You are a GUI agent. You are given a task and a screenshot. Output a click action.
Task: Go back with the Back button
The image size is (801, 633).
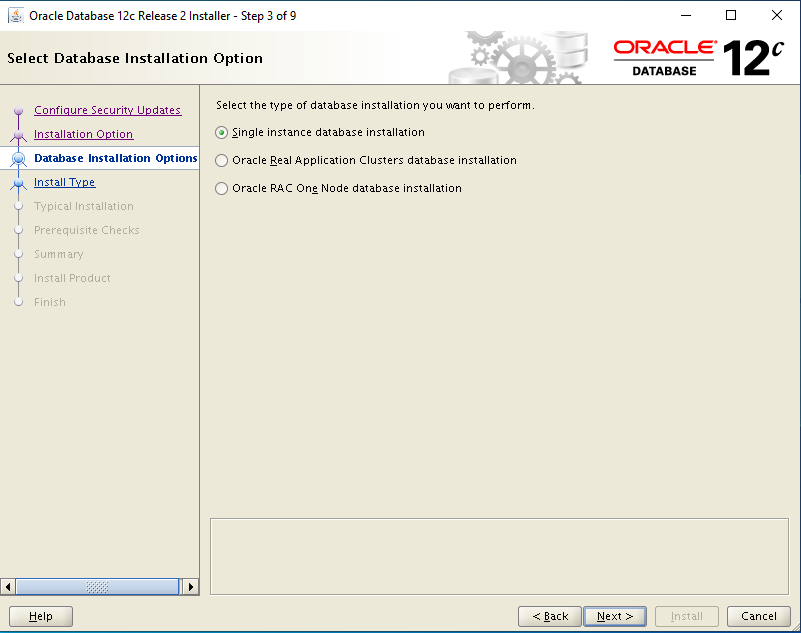click(550, 616)
